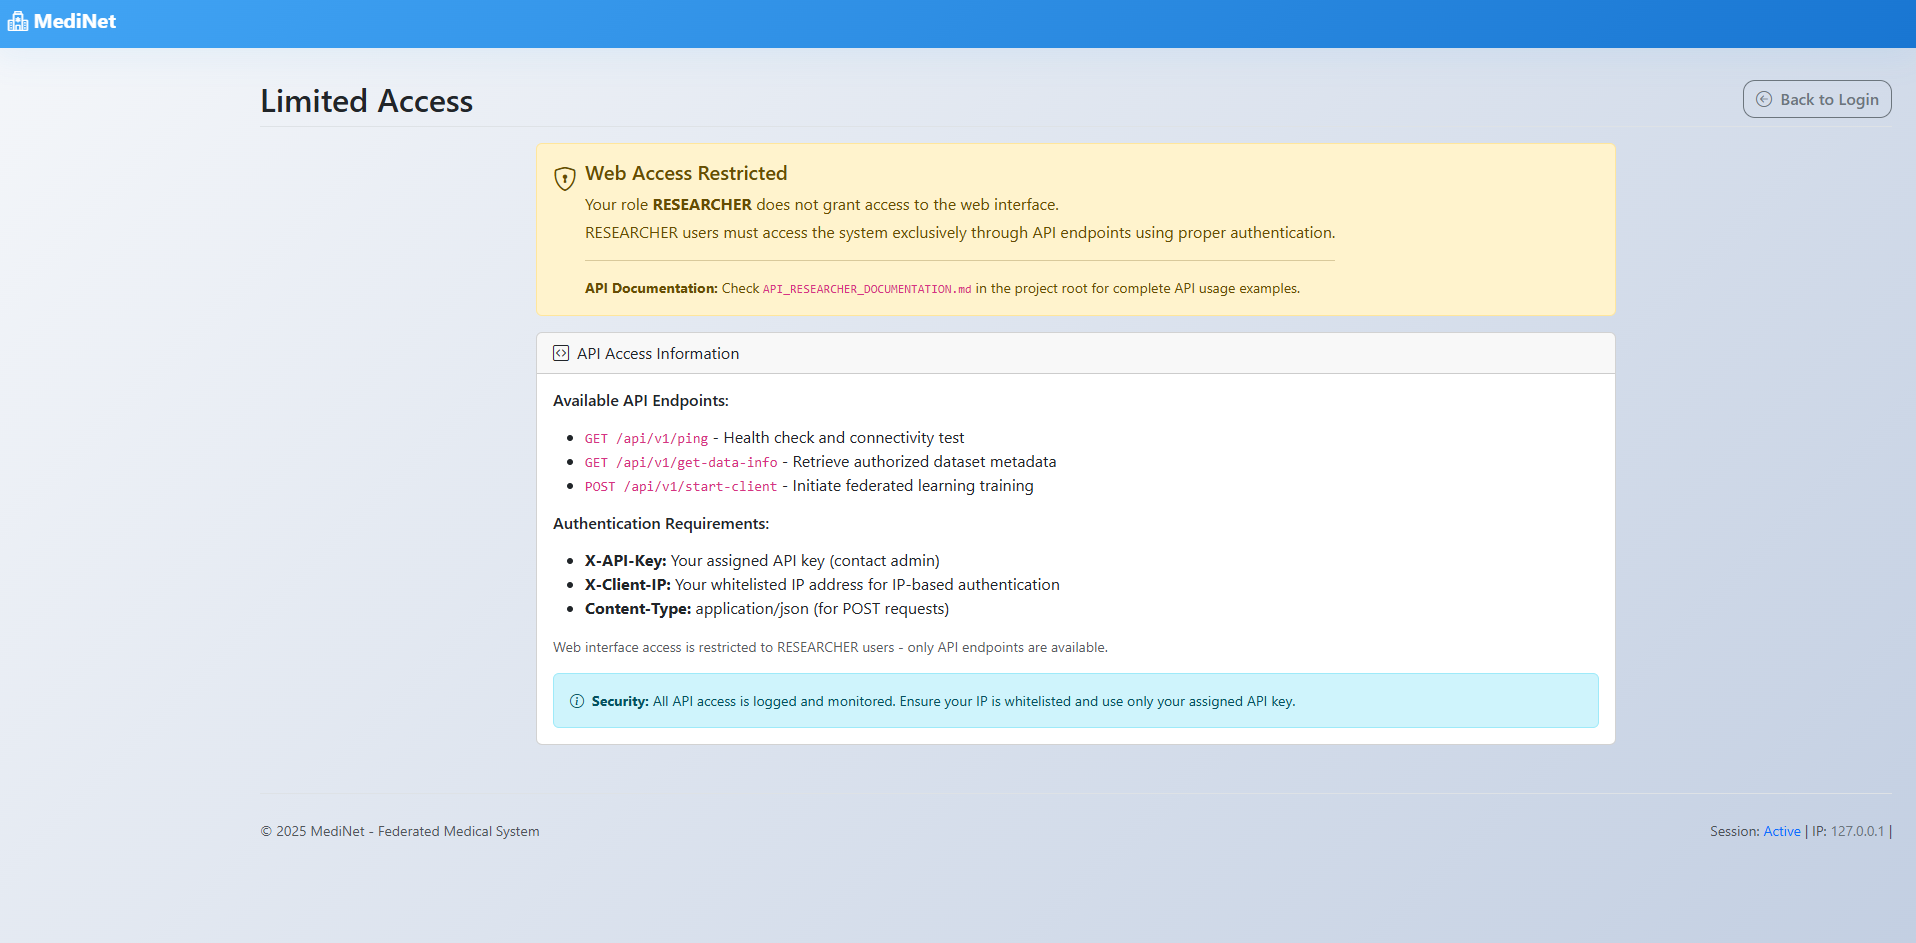Click the GET /api/v1/ping endpoint code

pyautogui.click(x=646, y=438)
